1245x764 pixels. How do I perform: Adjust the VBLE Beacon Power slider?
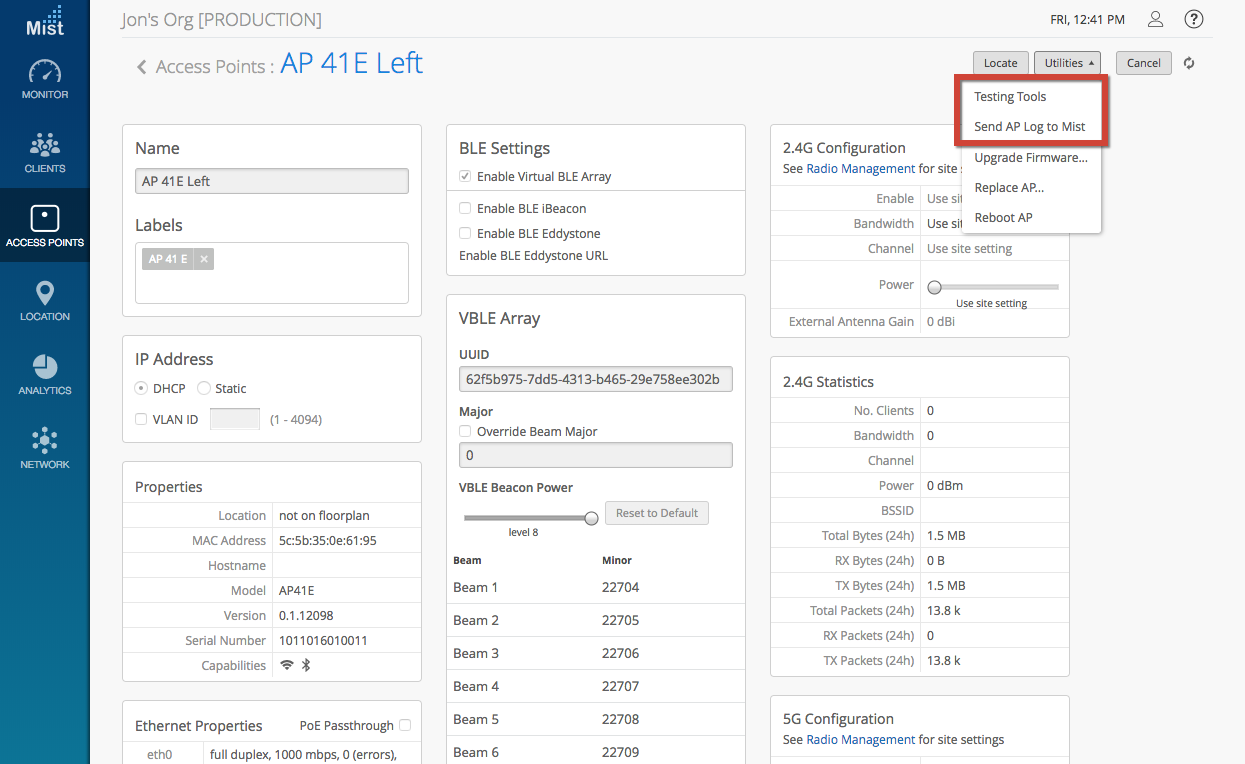tap(591, 518)
